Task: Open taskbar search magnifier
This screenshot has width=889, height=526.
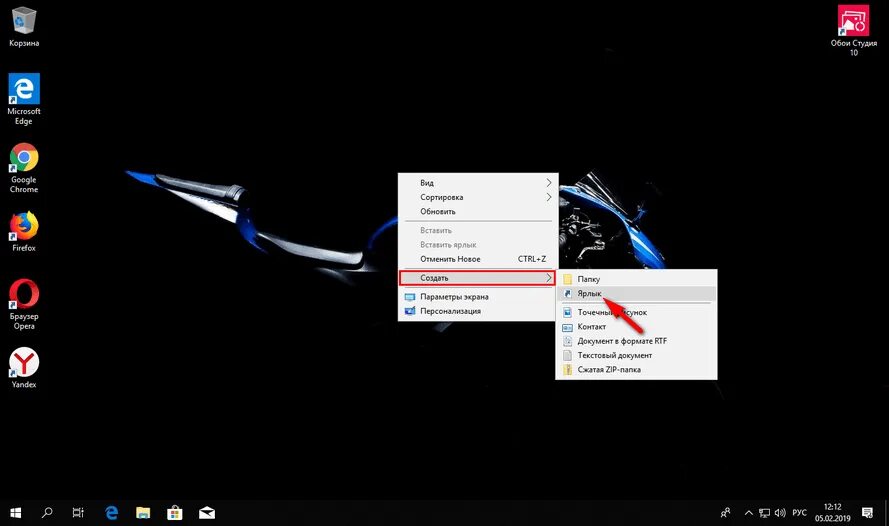Action: (47, 512)
